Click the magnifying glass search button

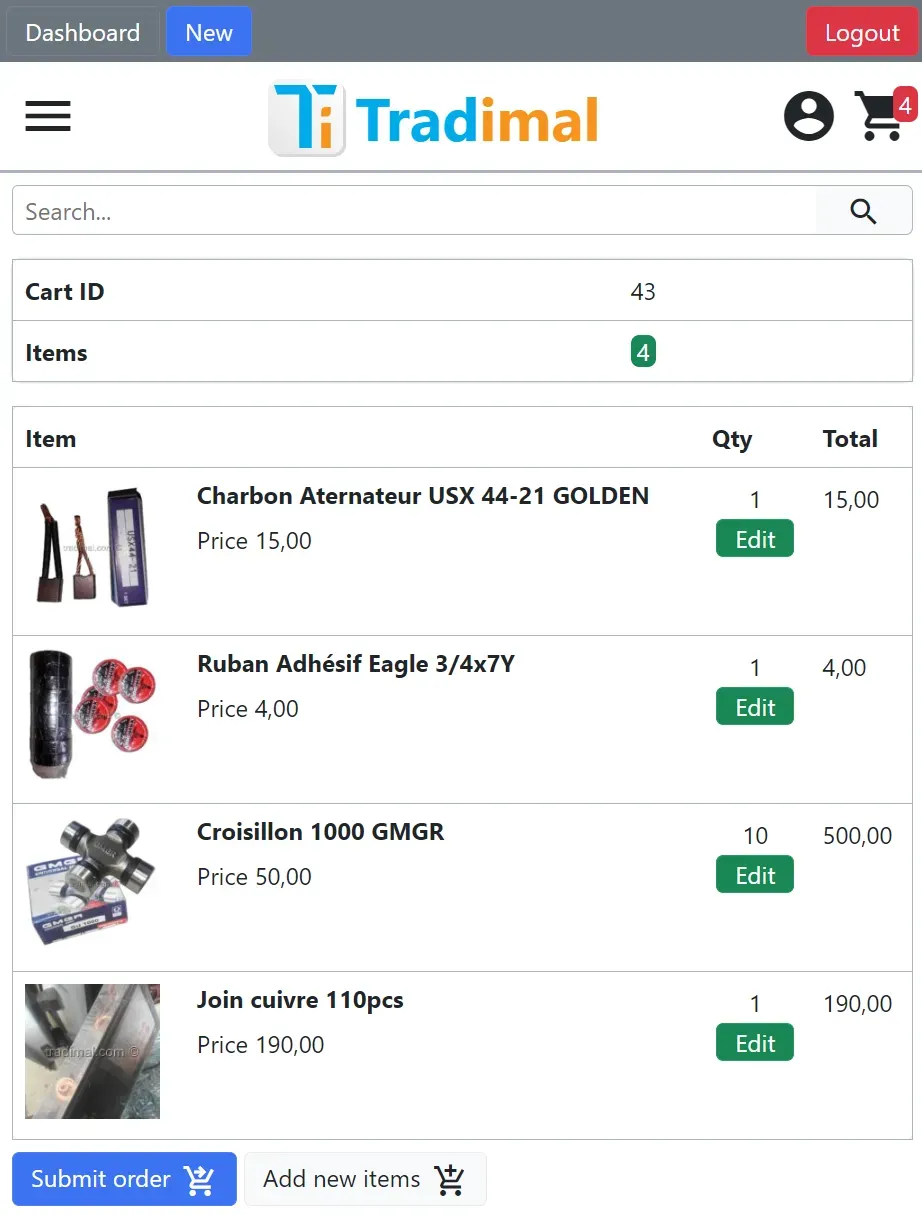click(x=863, y=211)
